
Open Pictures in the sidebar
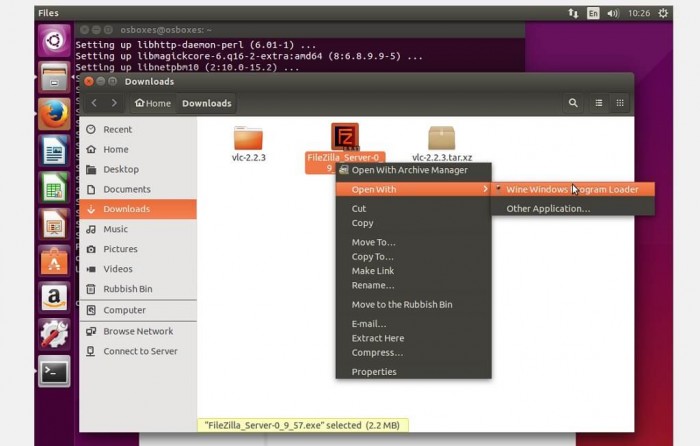[x=138, y=249]
